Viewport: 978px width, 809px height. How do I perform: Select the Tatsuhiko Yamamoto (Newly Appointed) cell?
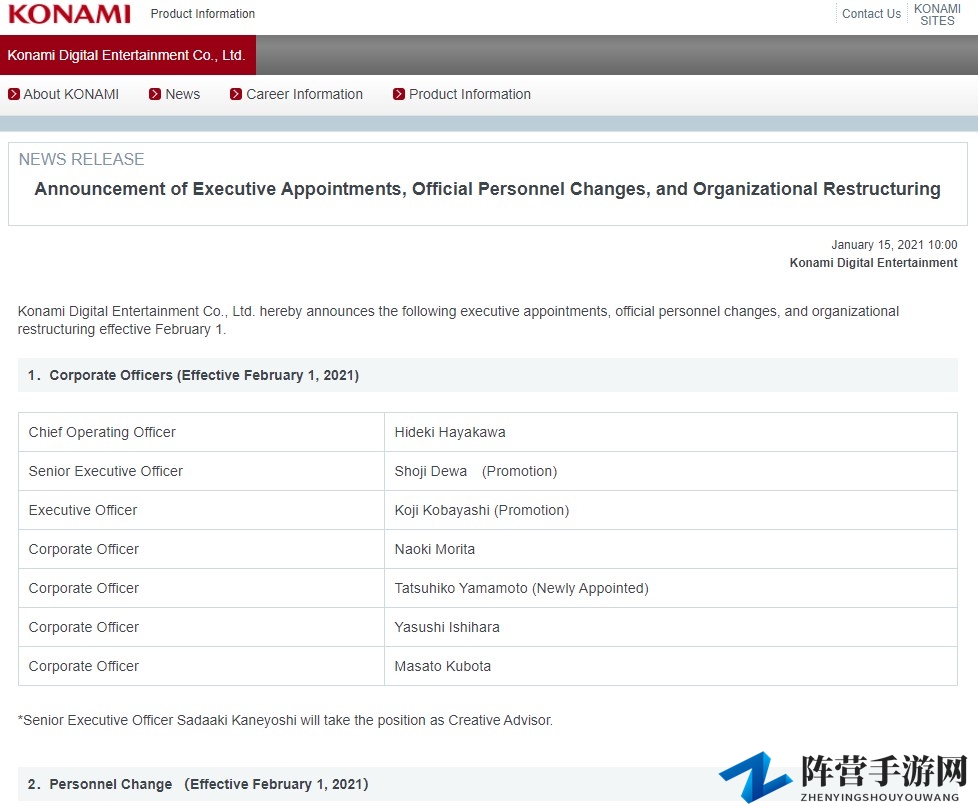671,588
